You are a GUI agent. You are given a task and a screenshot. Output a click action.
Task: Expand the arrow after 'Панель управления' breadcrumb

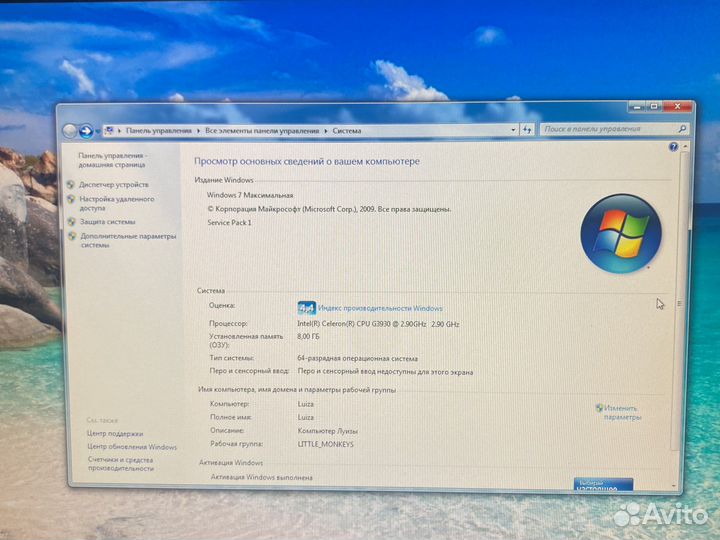[x=198, y=131]
